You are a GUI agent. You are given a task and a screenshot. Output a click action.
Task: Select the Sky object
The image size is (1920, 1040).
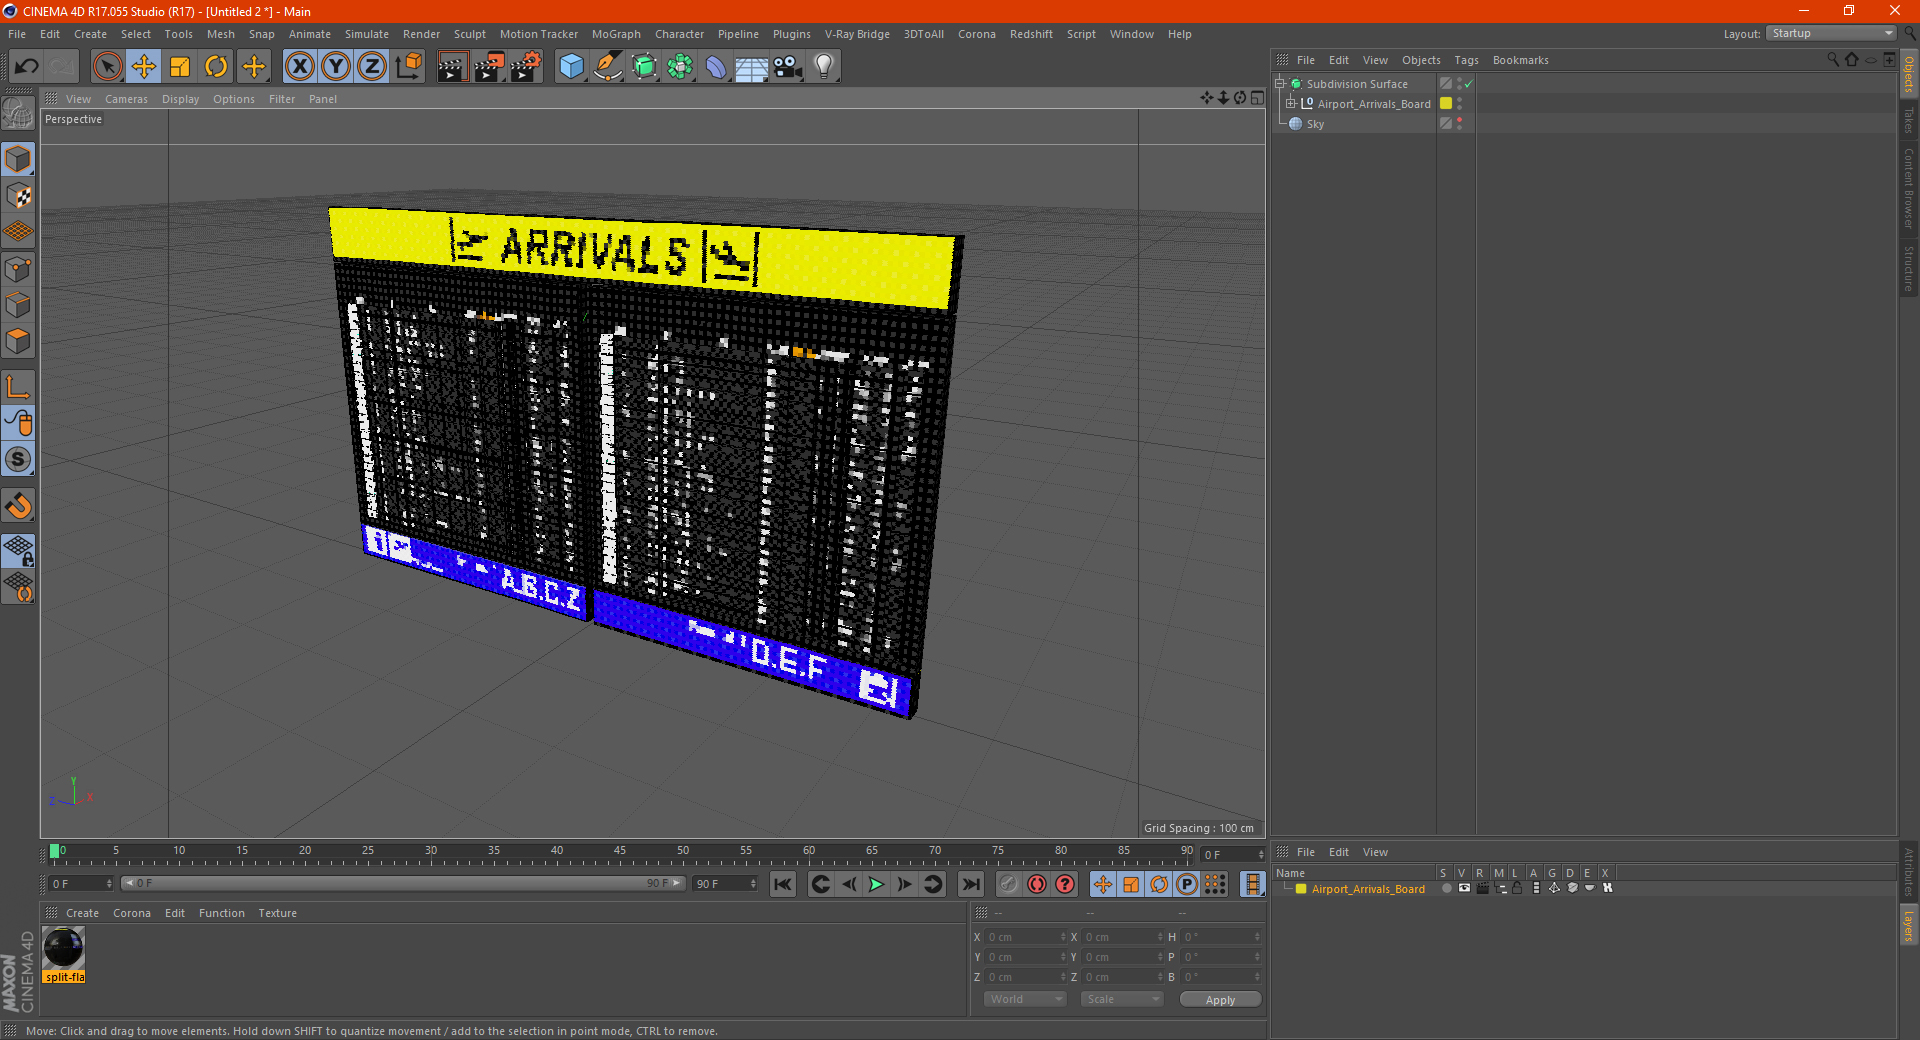[x=1315, y=124]
